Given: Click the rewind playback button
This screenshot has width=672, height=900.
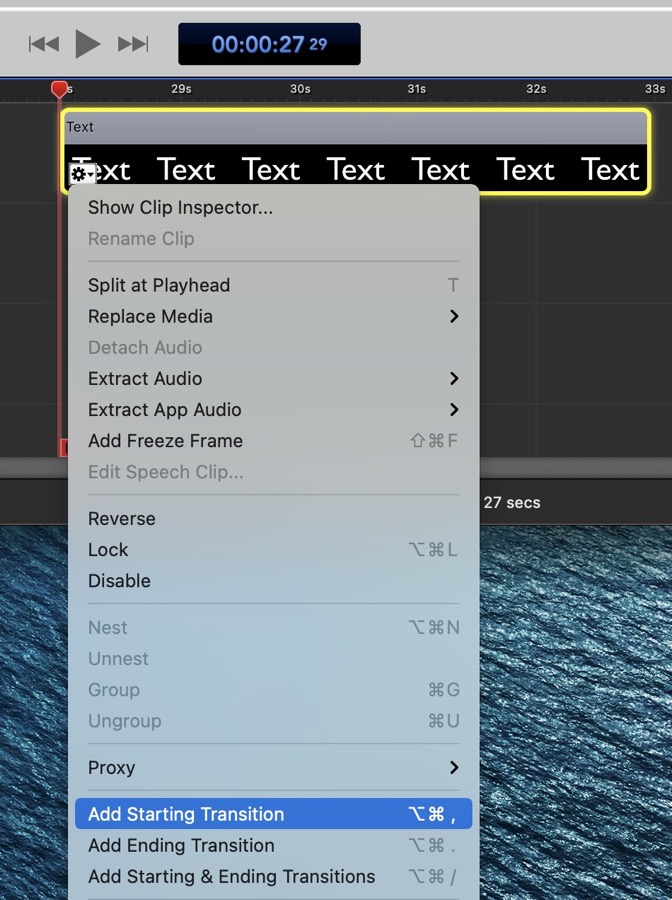Looking at the screenshot, I should click(44, 44).
